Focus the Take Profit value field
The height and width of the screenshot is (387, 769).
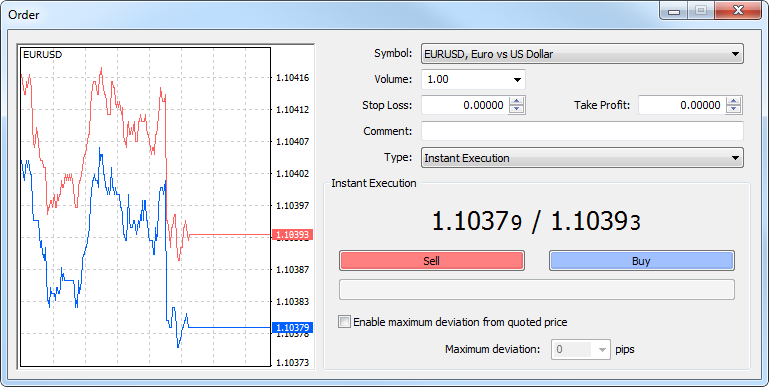pyautogui.click(x=682, y=105)
